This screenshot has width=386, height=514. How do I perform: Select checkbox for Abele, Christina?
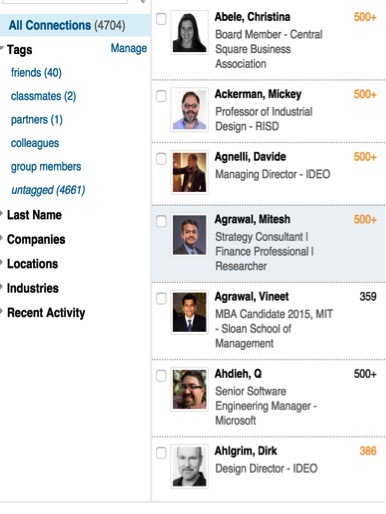161,19
